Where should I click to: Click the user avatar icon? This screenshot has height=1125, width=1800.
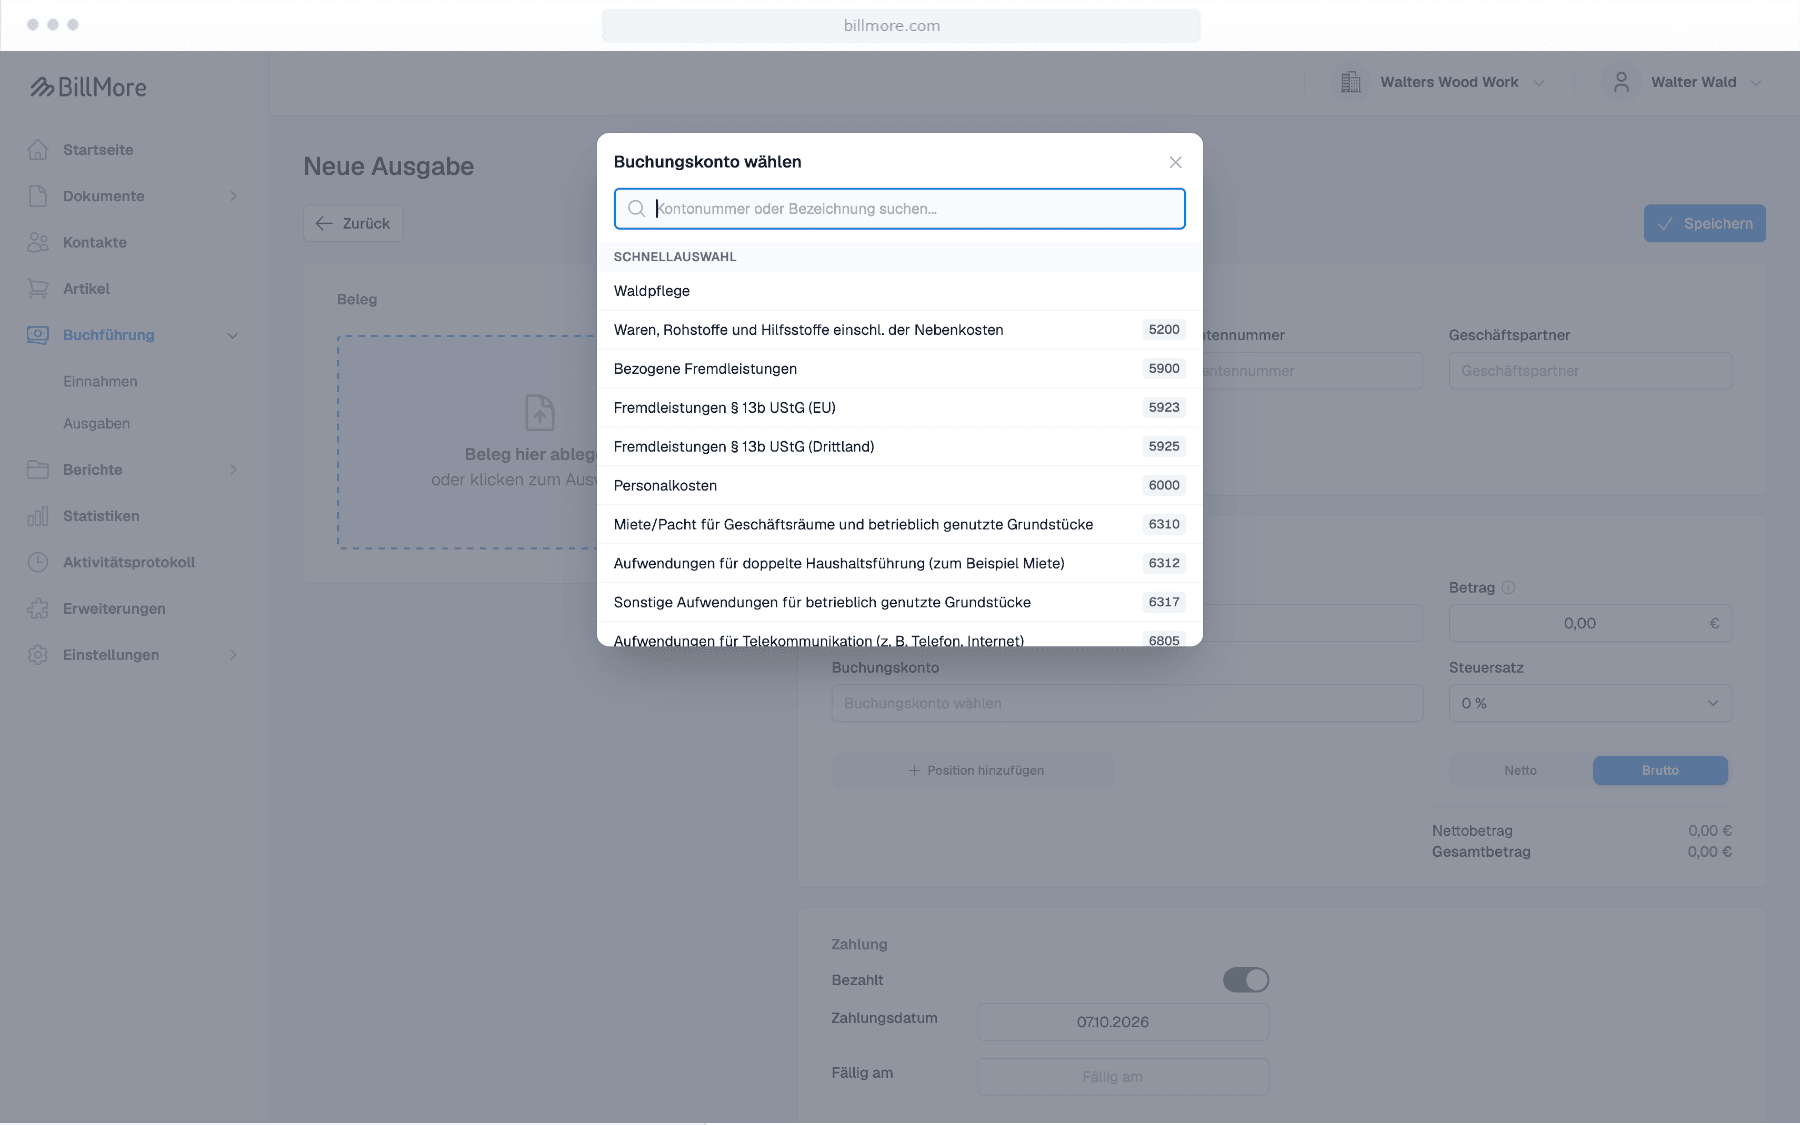pyautogui.click(x=1621, y=82)
